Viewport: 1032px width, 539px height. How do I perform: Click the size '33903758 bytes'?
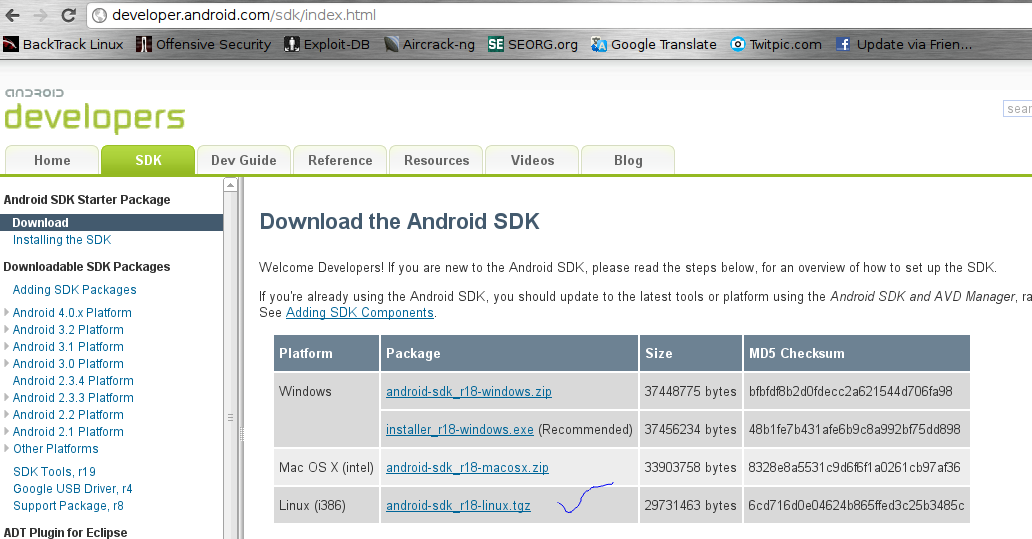(690, 468)
